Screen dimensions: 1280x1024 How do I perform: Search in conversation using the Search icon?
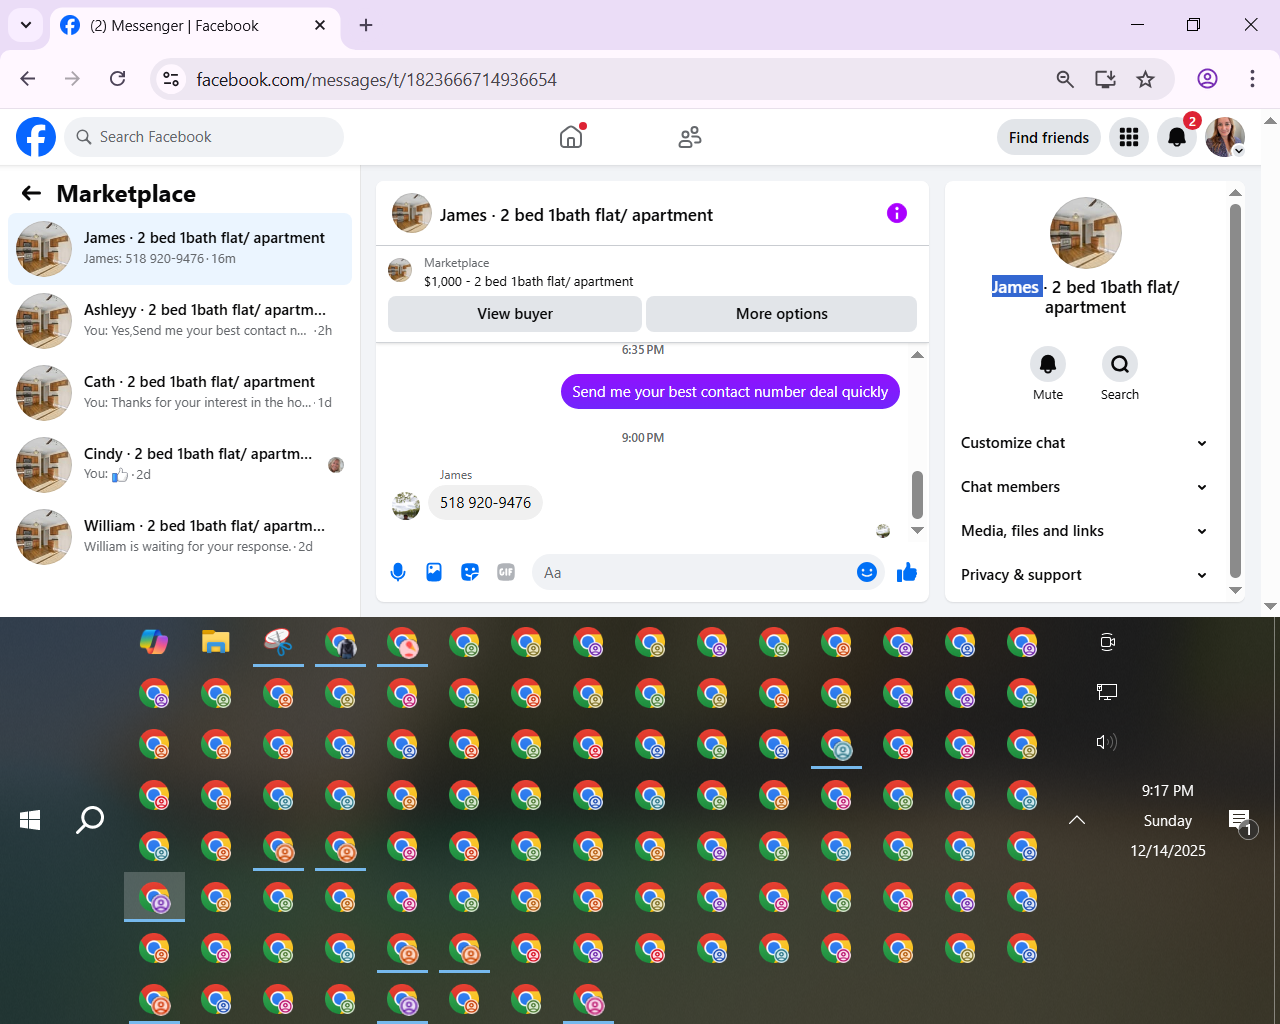point(1120,364)
